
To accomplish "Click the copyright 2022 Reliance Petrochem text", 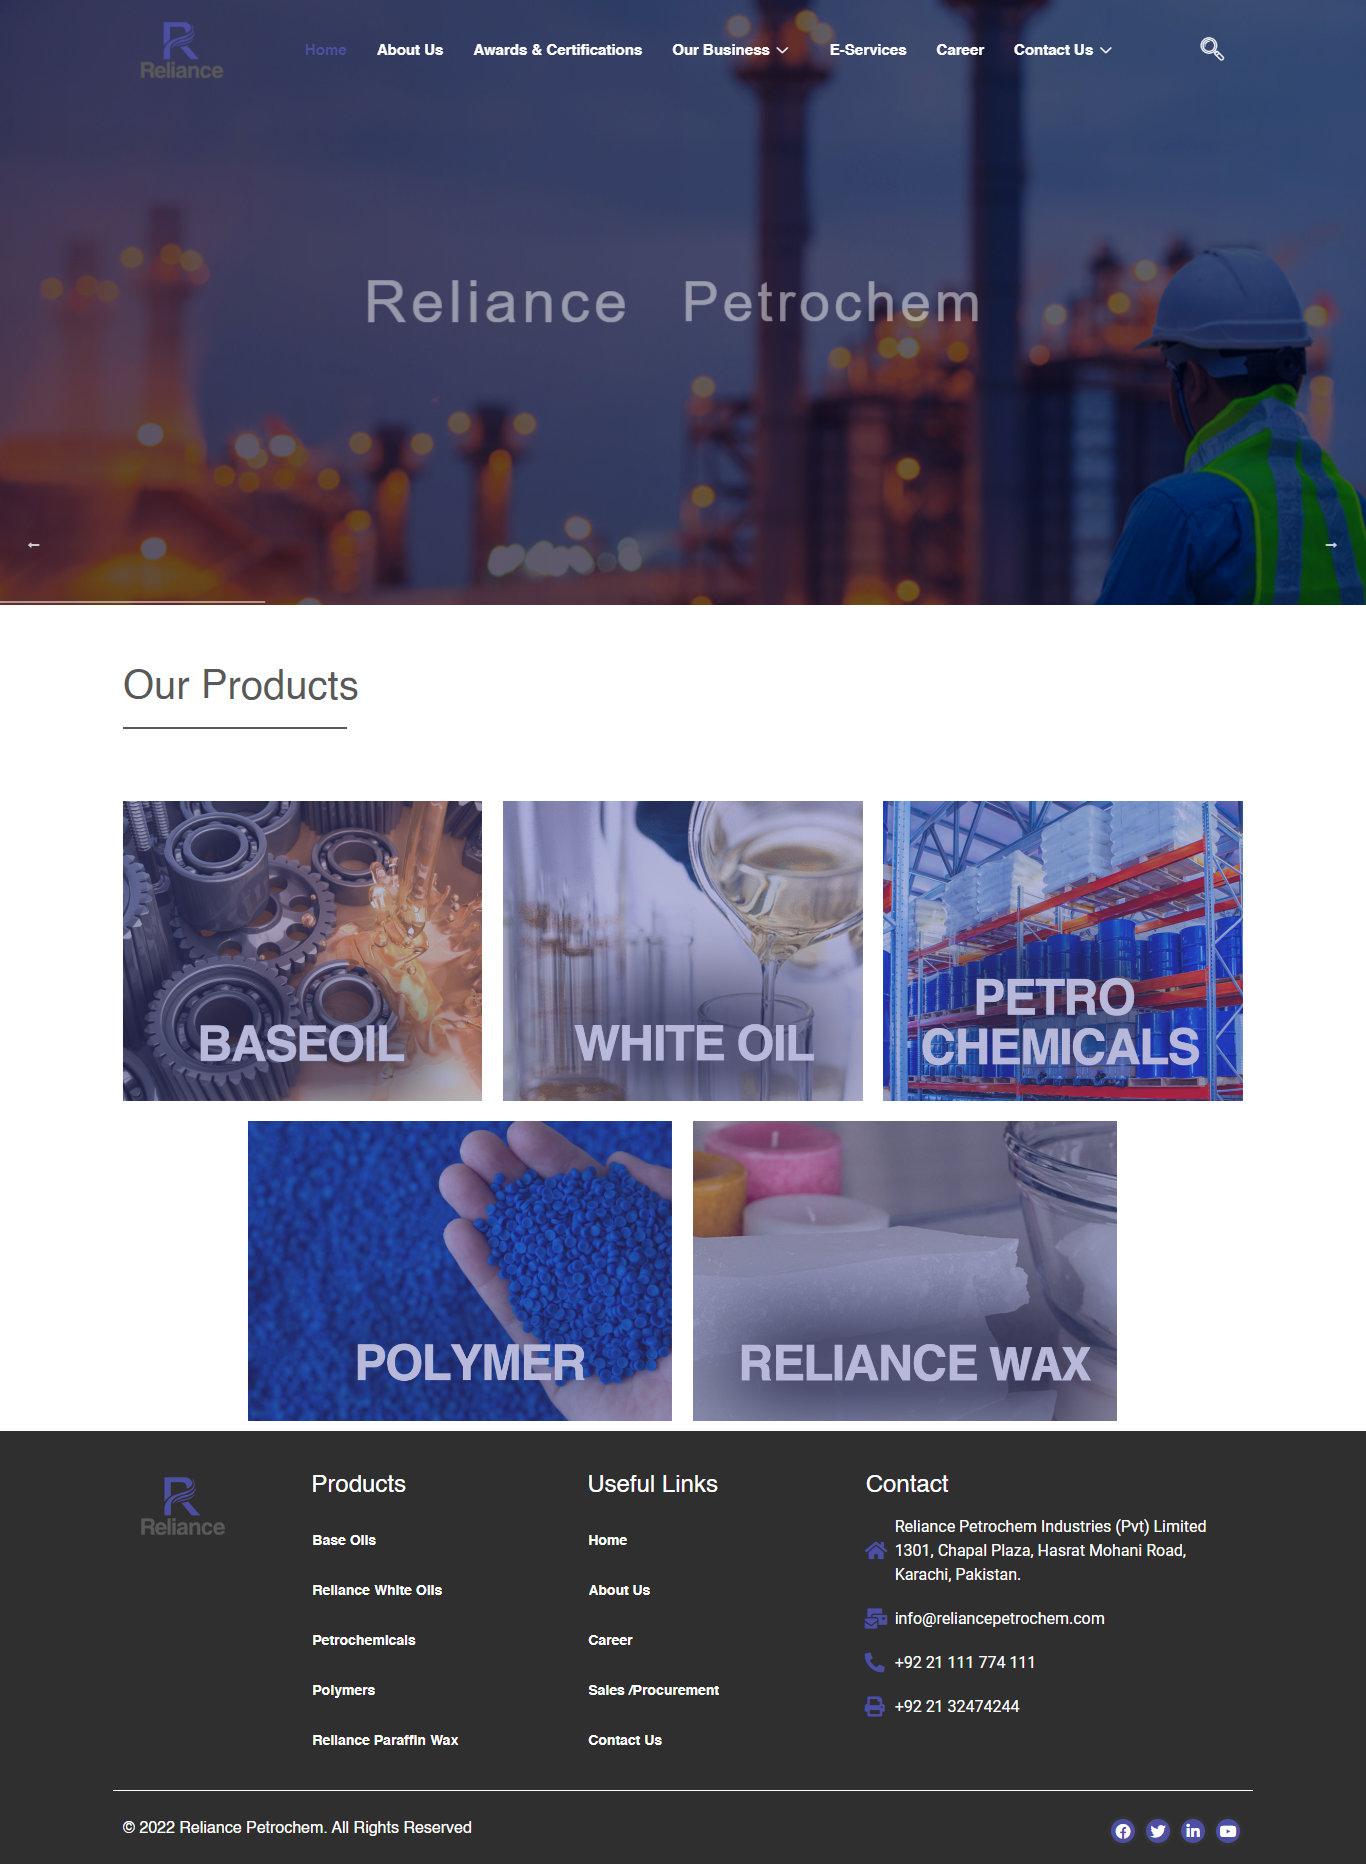I will tap(297, 1827).
